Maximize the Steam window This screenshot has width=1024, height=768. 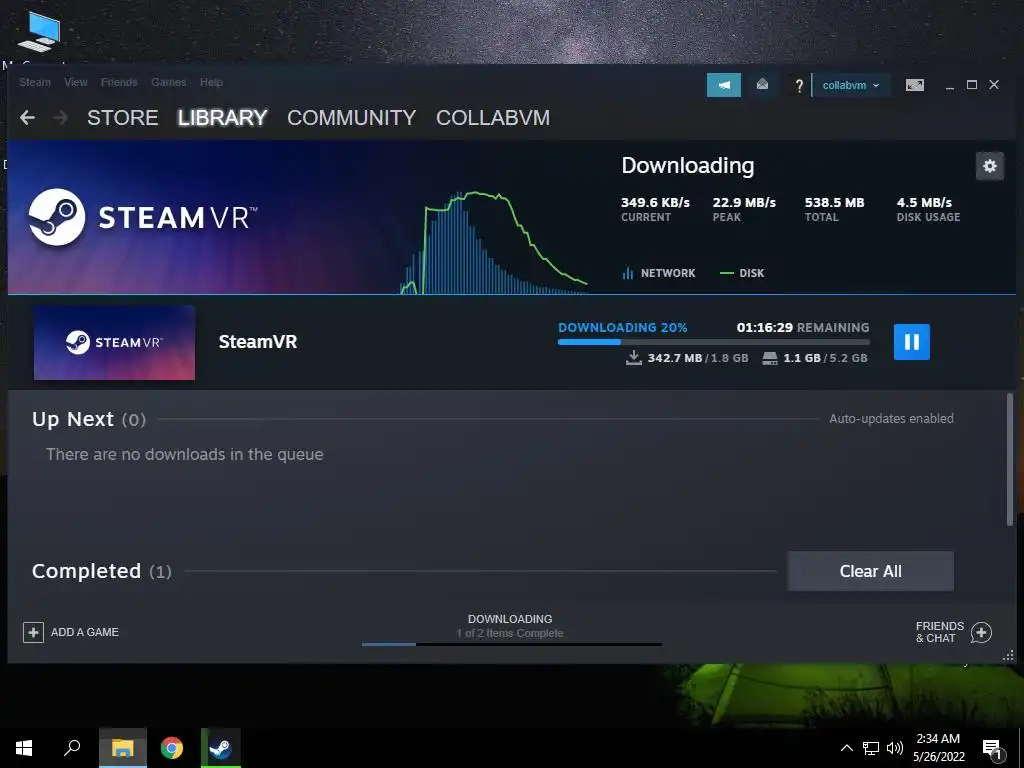[972, 85]
